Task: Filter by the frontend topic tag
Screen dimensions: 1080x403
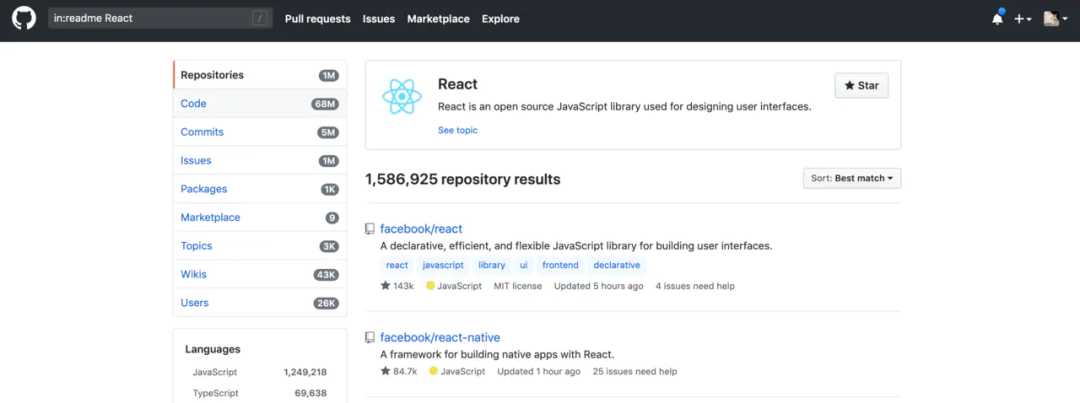Action: (x=560, y=265)
